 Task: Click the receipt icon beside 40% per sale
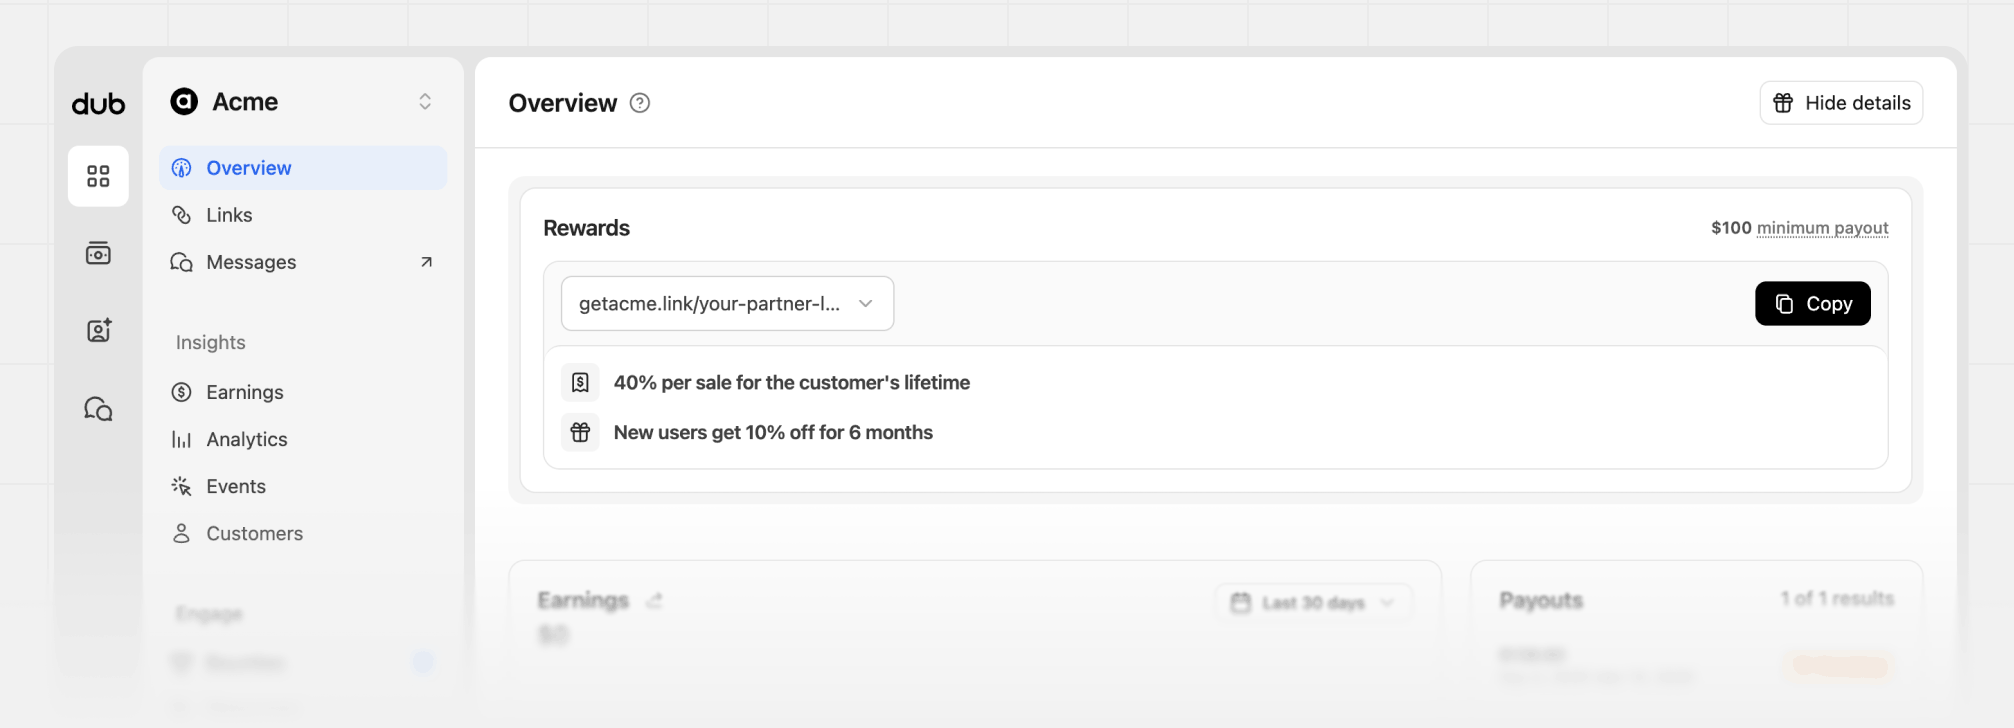point(580,382)
